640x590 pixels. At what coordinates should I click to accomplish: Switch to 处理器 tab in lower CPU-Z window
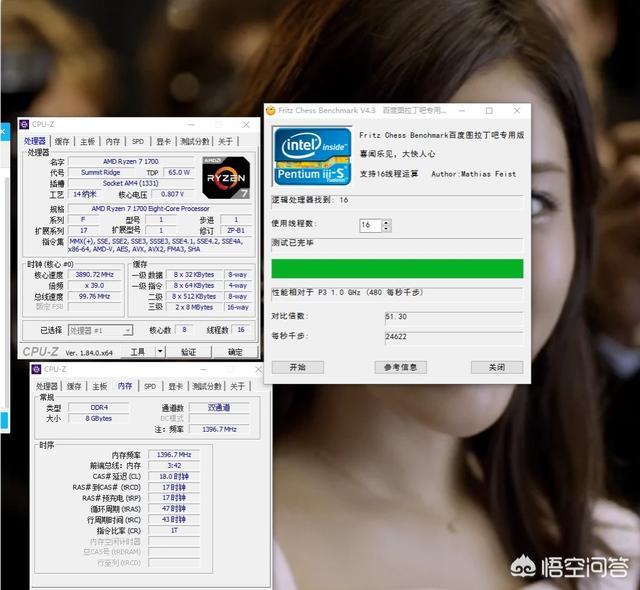[x=47, y=386]
